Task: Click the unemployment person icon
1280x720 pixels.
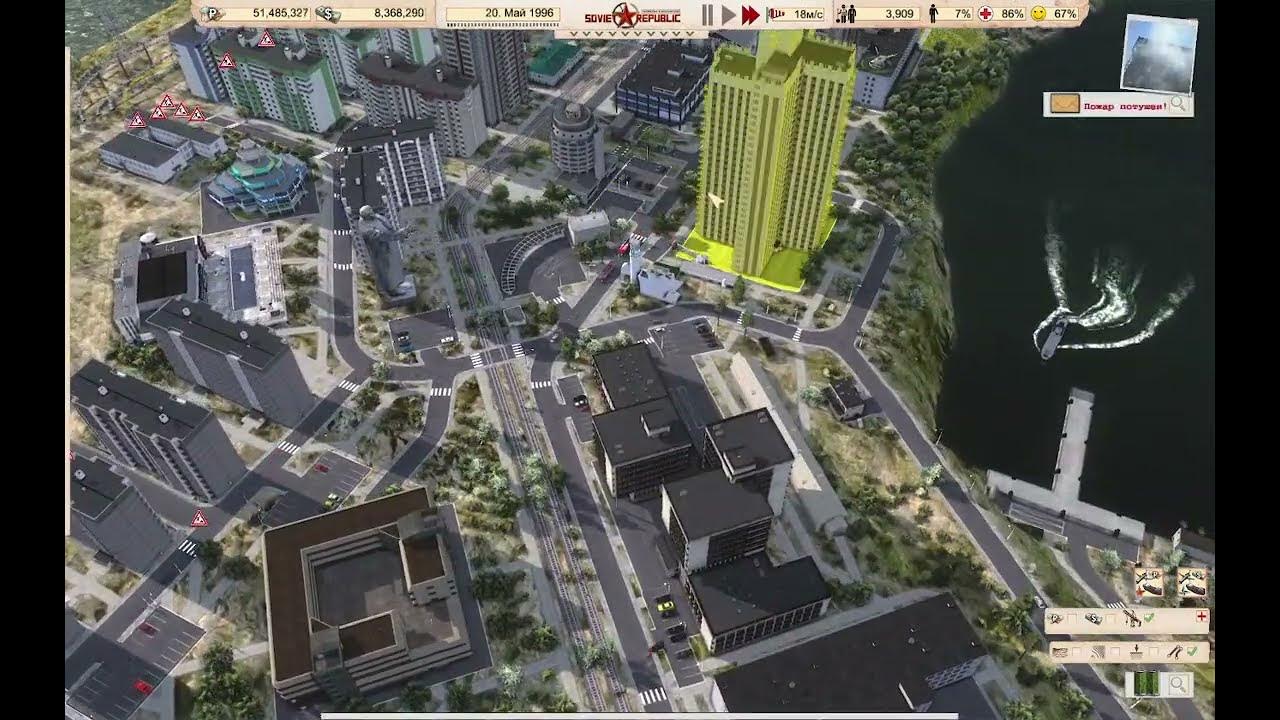Action: [933, 14]
